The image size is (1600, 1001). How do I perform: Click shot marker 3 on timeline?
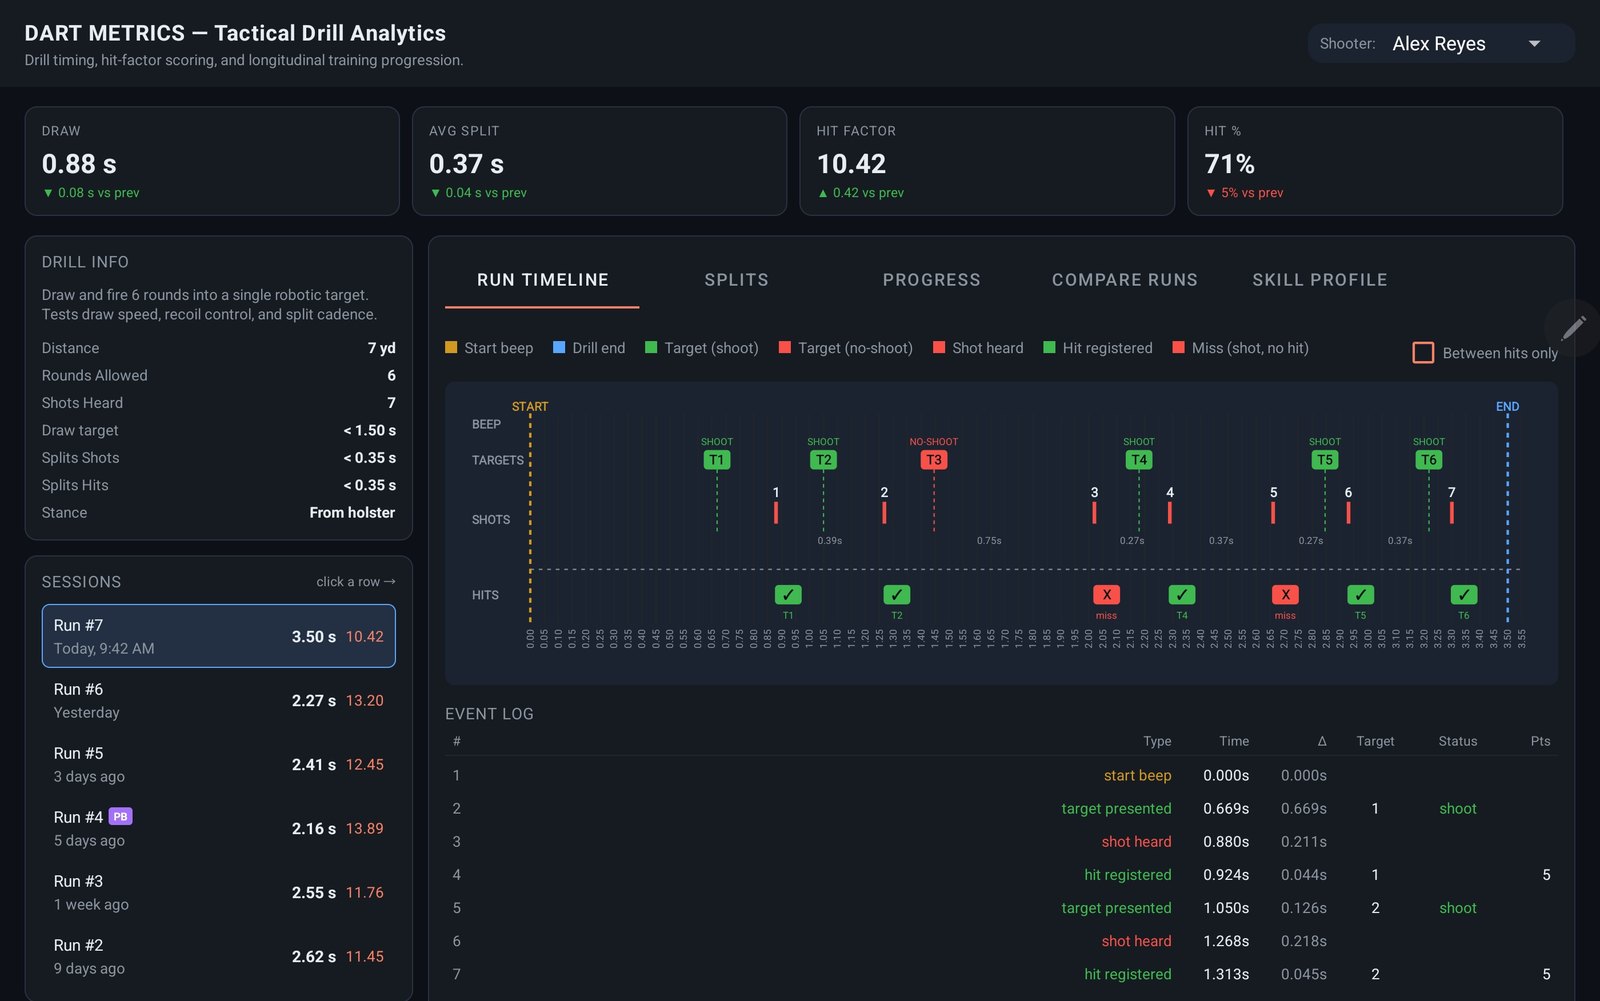[1094, 512]
